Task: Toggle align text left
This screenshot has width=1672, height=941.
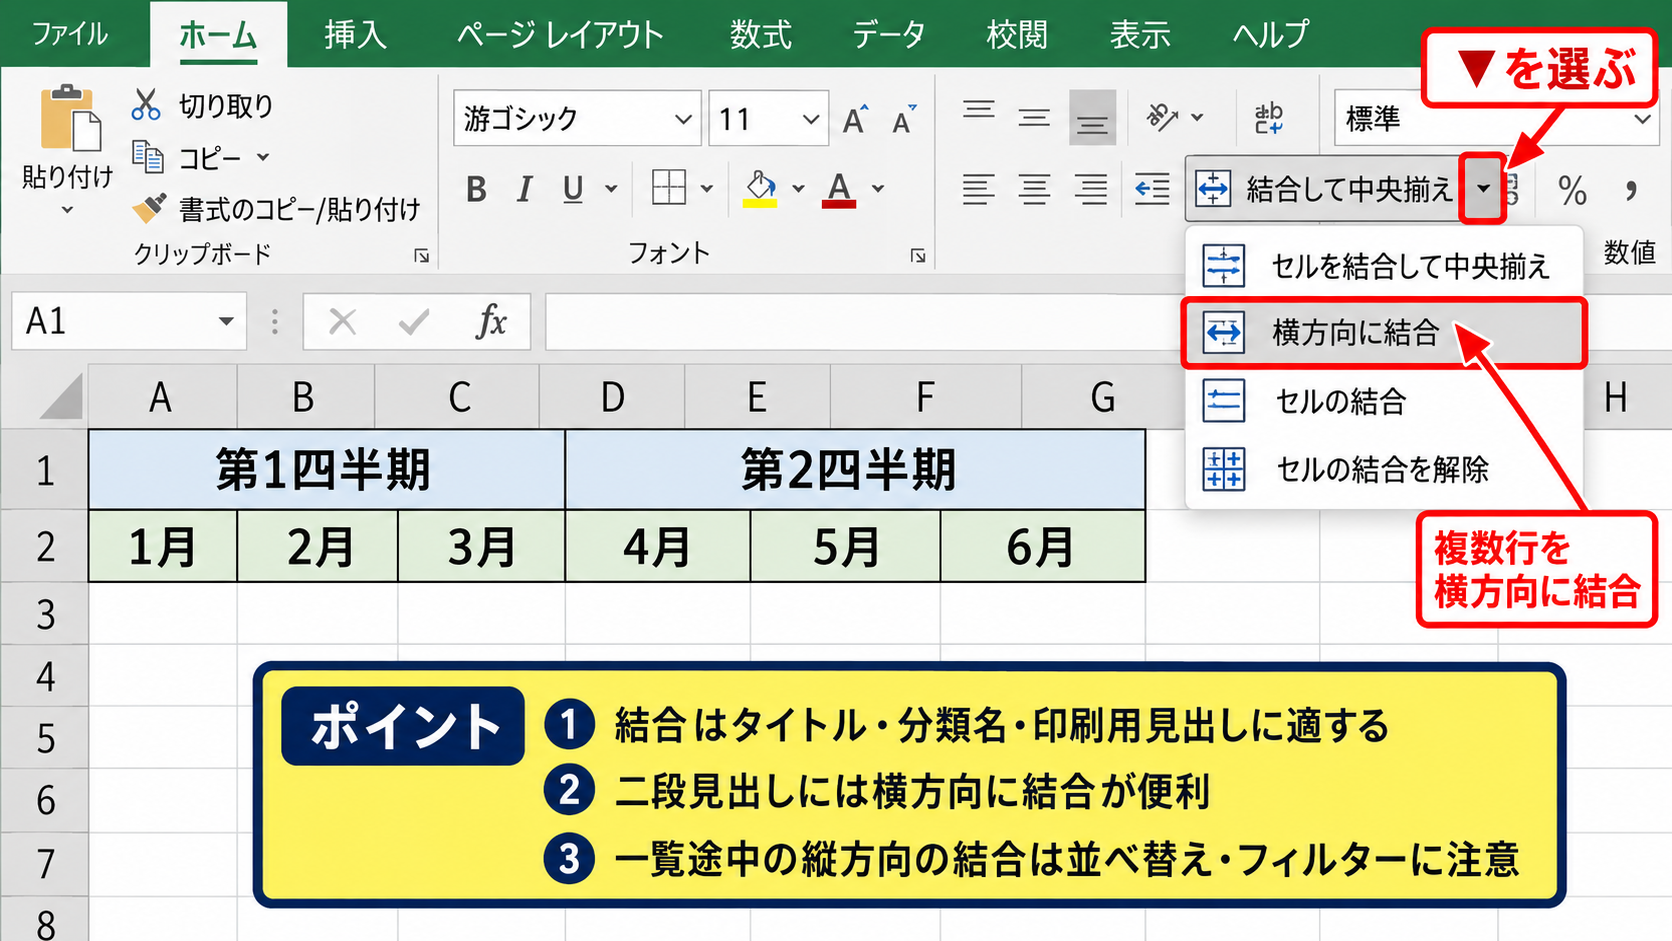Action: 978,188
